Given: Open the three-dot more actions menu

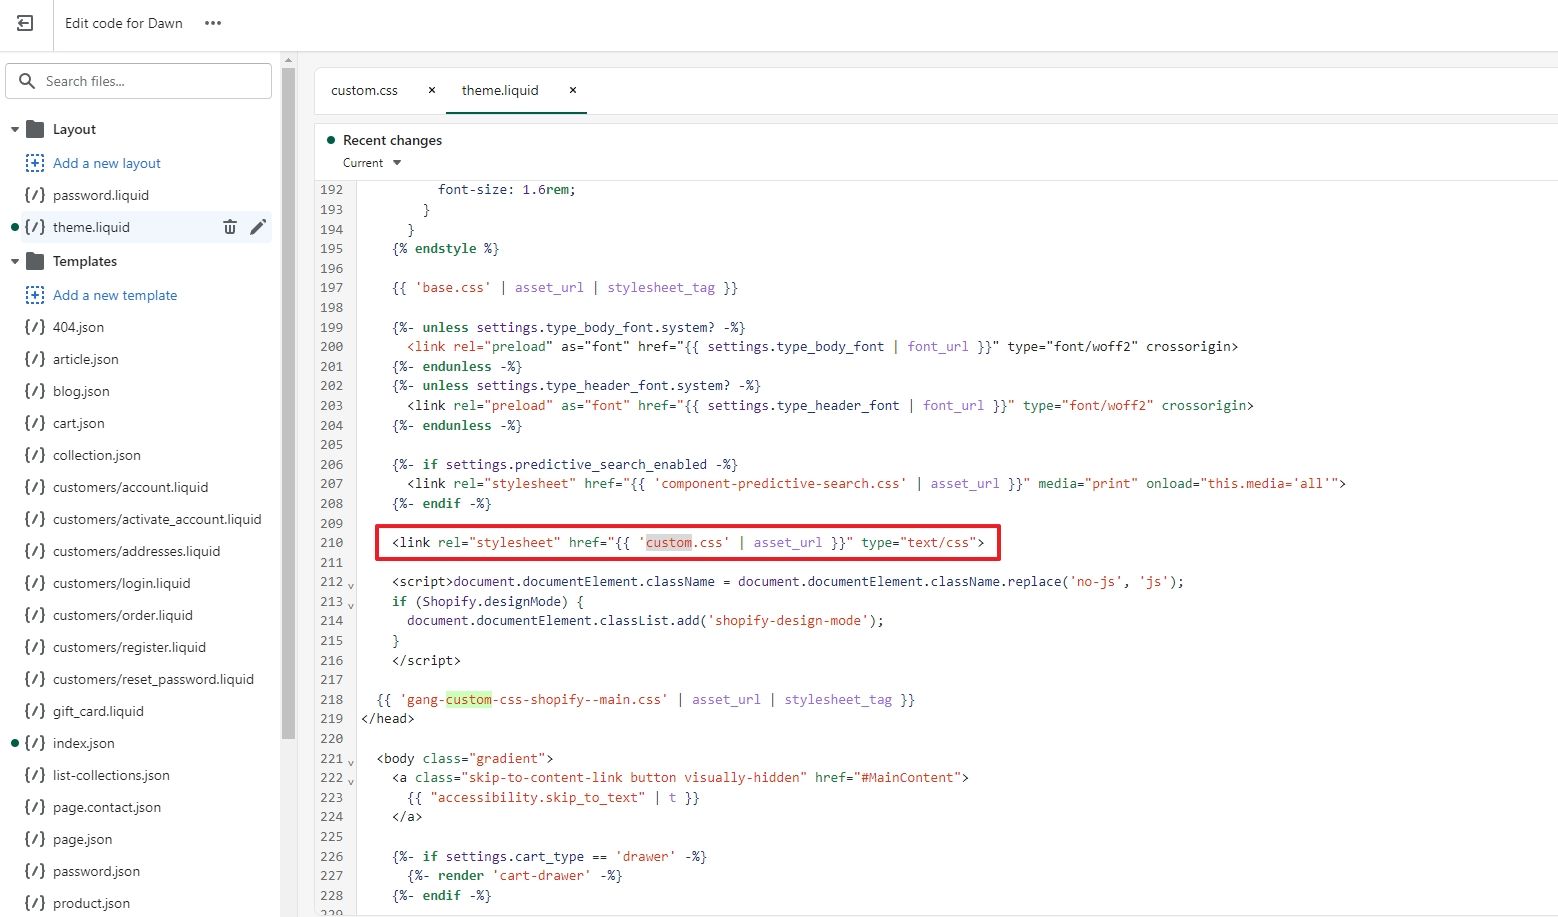Looking at the screenshot, I should pos(213,23).
